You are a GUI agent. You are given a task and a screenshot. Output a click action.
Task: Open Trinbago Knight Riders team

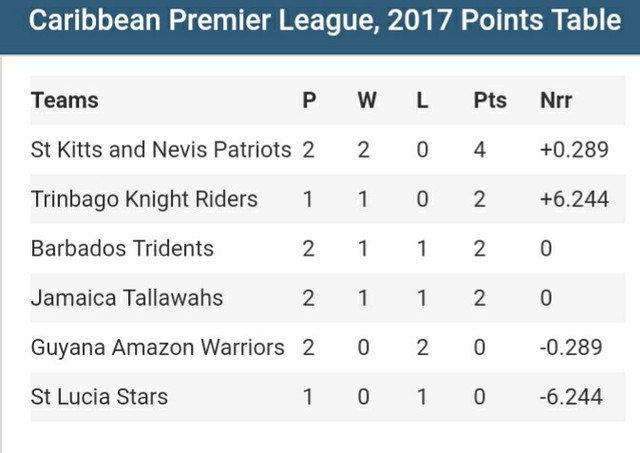coord(144,199)
